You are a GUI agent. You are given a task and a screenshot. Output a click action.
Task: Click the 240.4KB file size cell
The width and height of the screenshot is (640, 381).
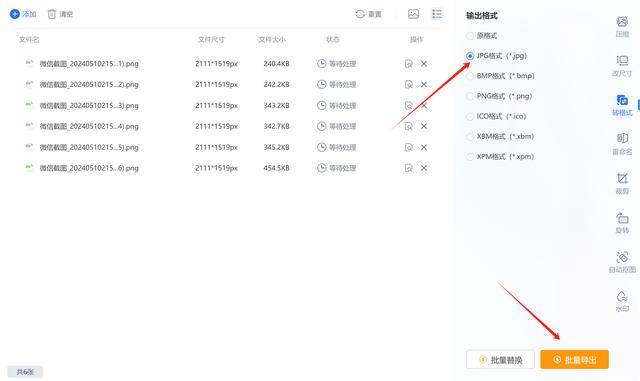click(276, 64)
